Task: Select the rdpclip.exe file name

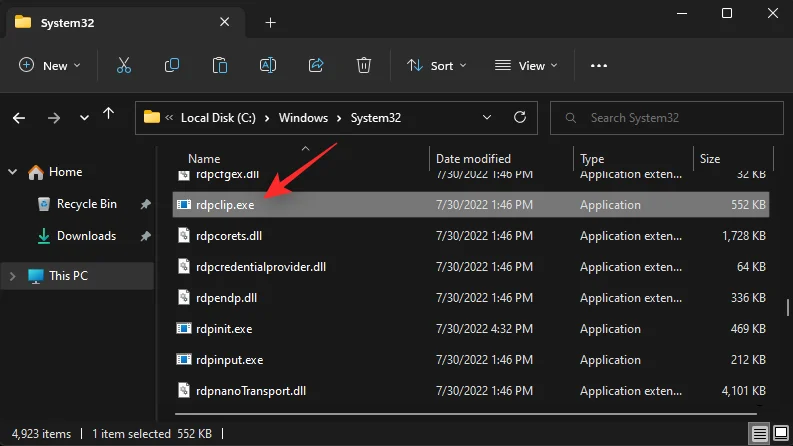Action: pos(225,205)
